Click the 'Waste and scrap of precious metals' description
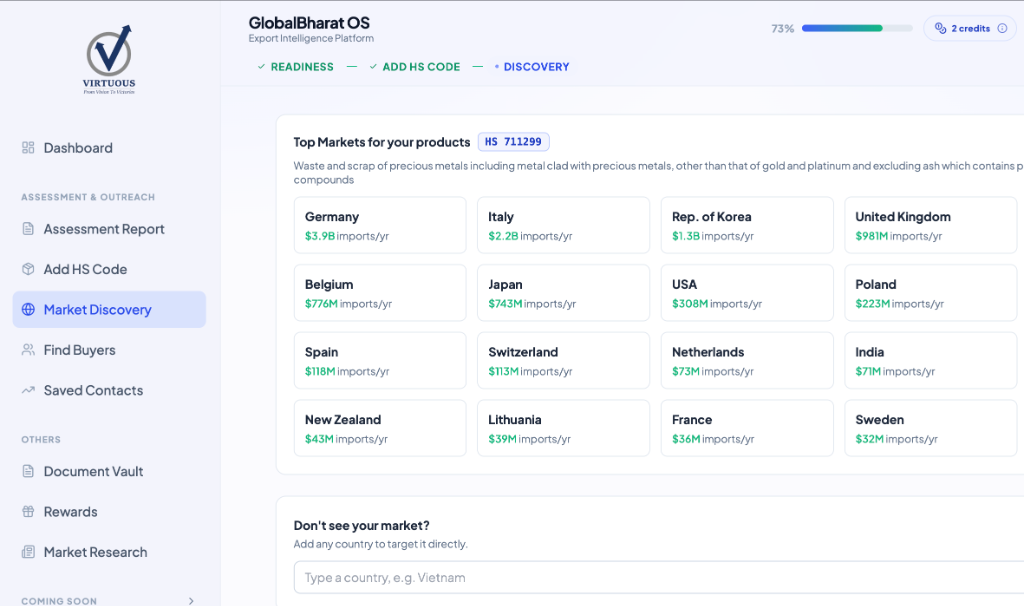Screen dimensions: 1024x606 coord(658,173)
